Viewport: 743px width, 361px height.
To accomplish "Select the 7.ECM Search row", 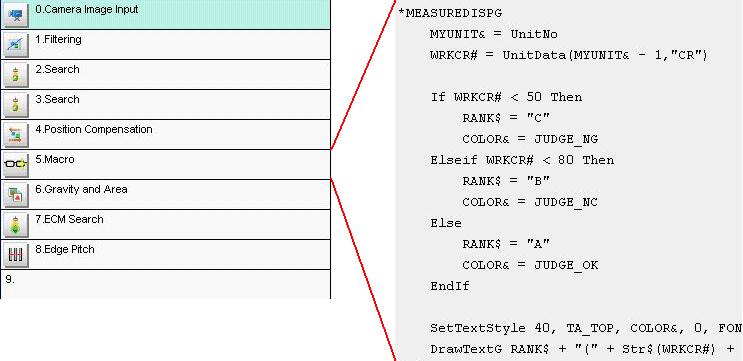I will (165, 225).
